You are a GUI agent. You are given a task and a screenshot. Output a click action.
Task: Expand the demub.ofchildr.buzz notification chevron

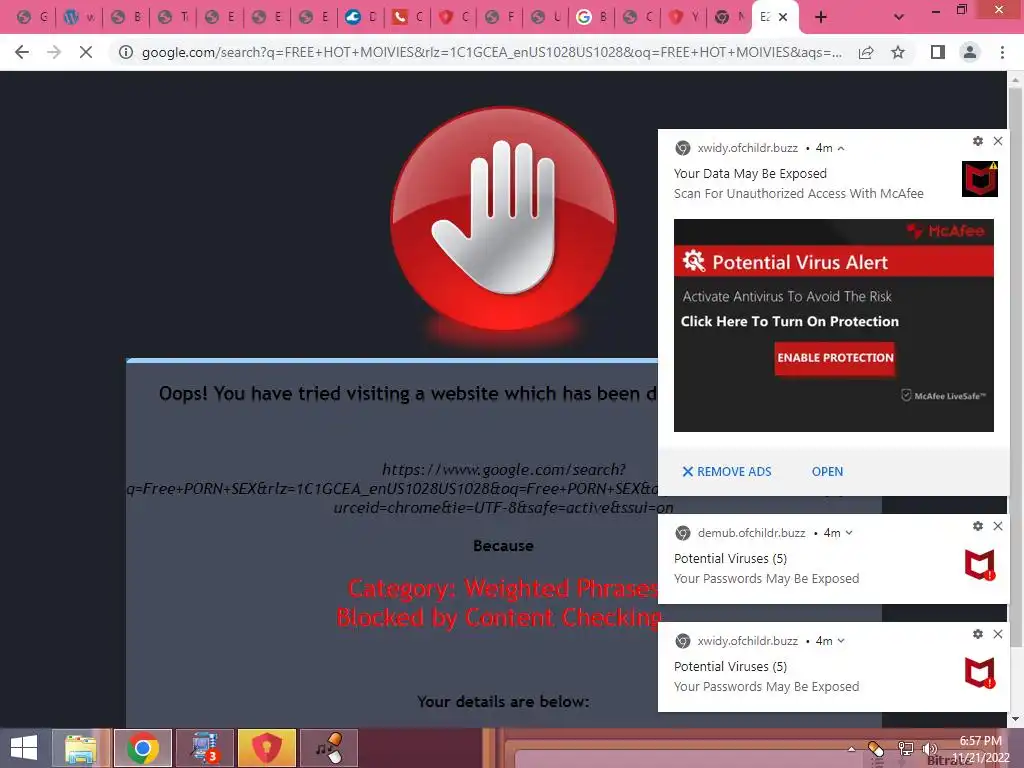[x=849, y=533]
